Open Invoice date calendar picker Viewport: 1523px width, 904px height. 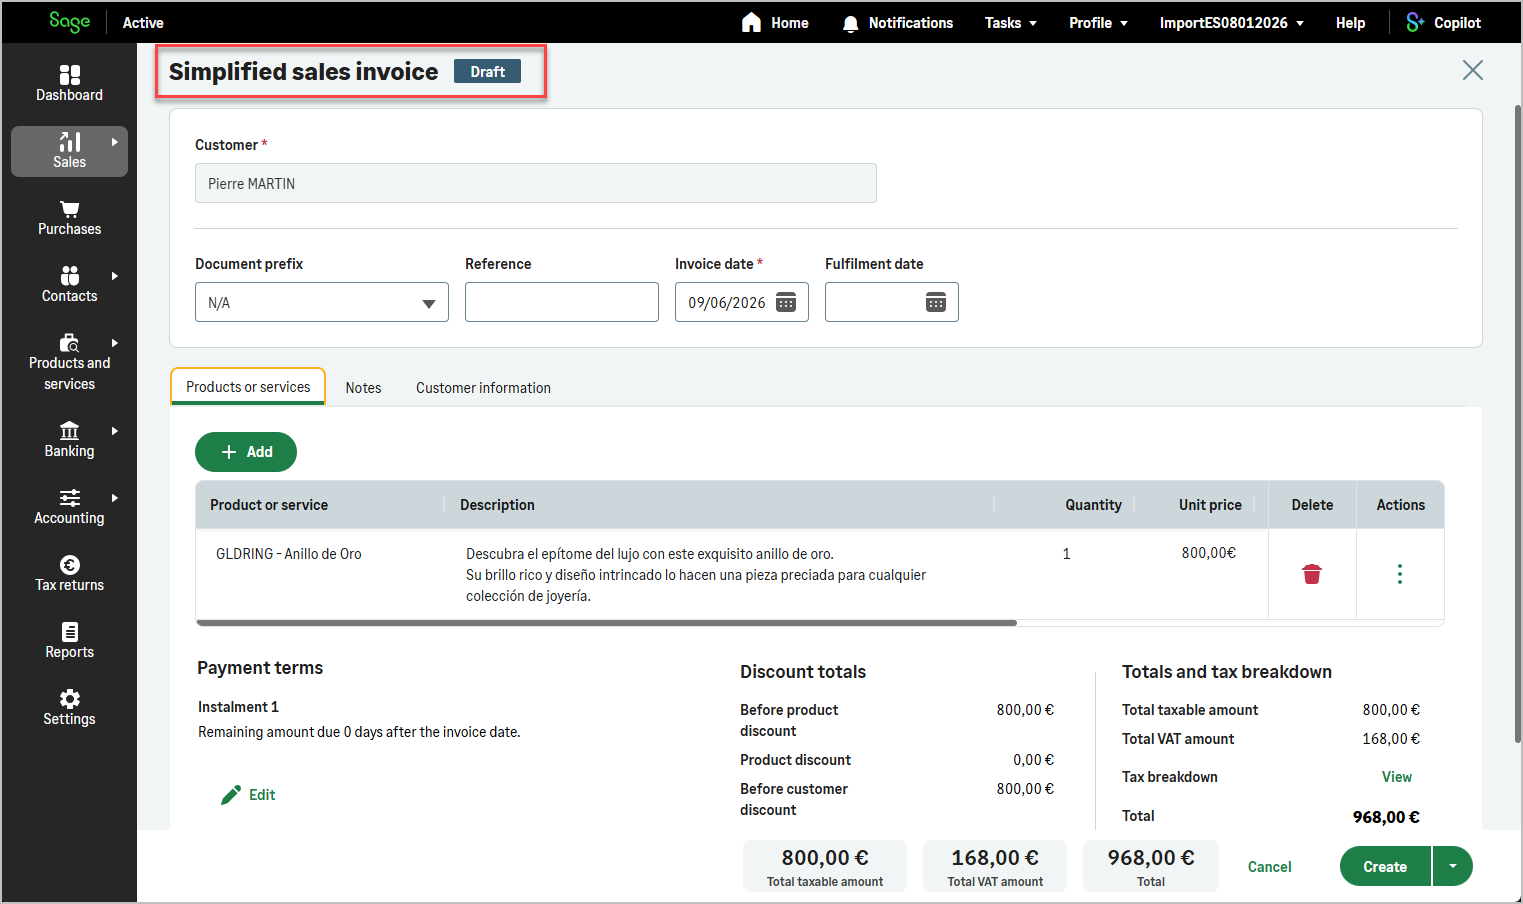[787, 302]
